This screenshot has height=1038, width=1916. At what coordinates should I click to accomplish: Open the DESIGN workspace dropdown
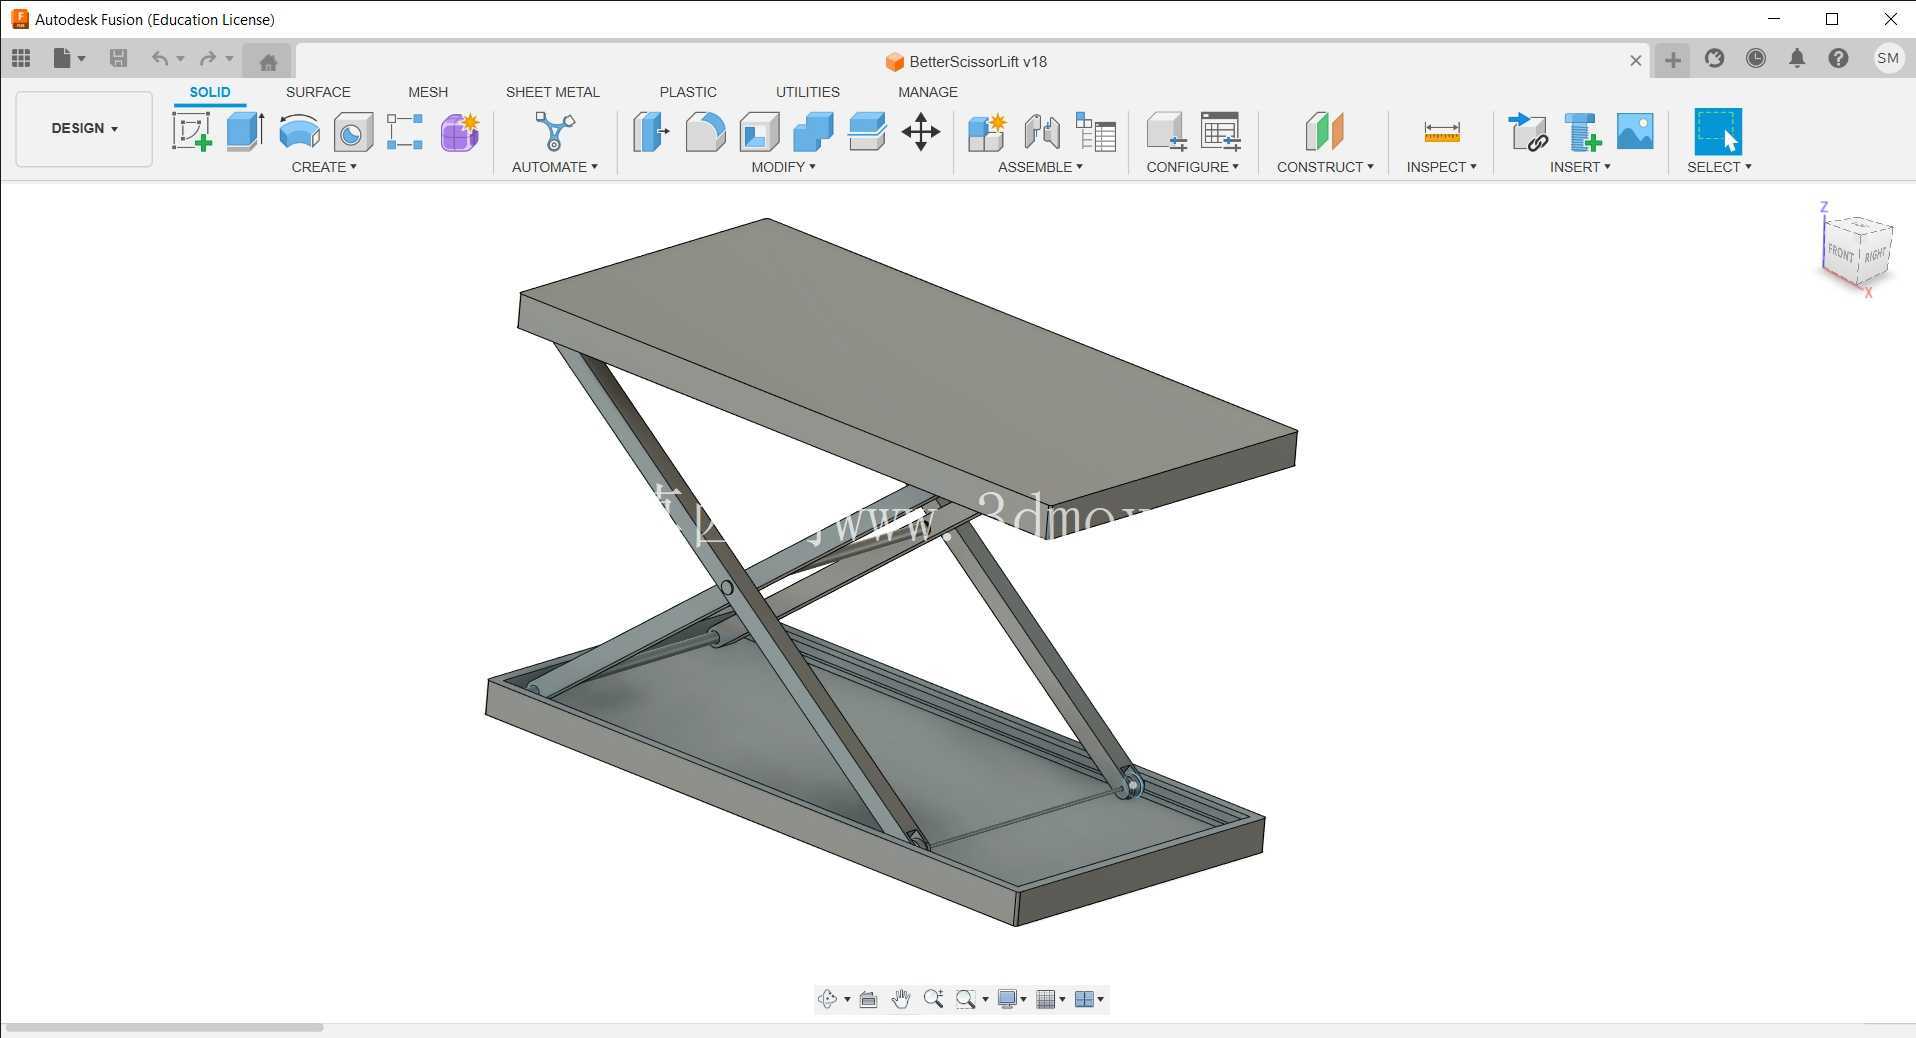click(84, 129)
